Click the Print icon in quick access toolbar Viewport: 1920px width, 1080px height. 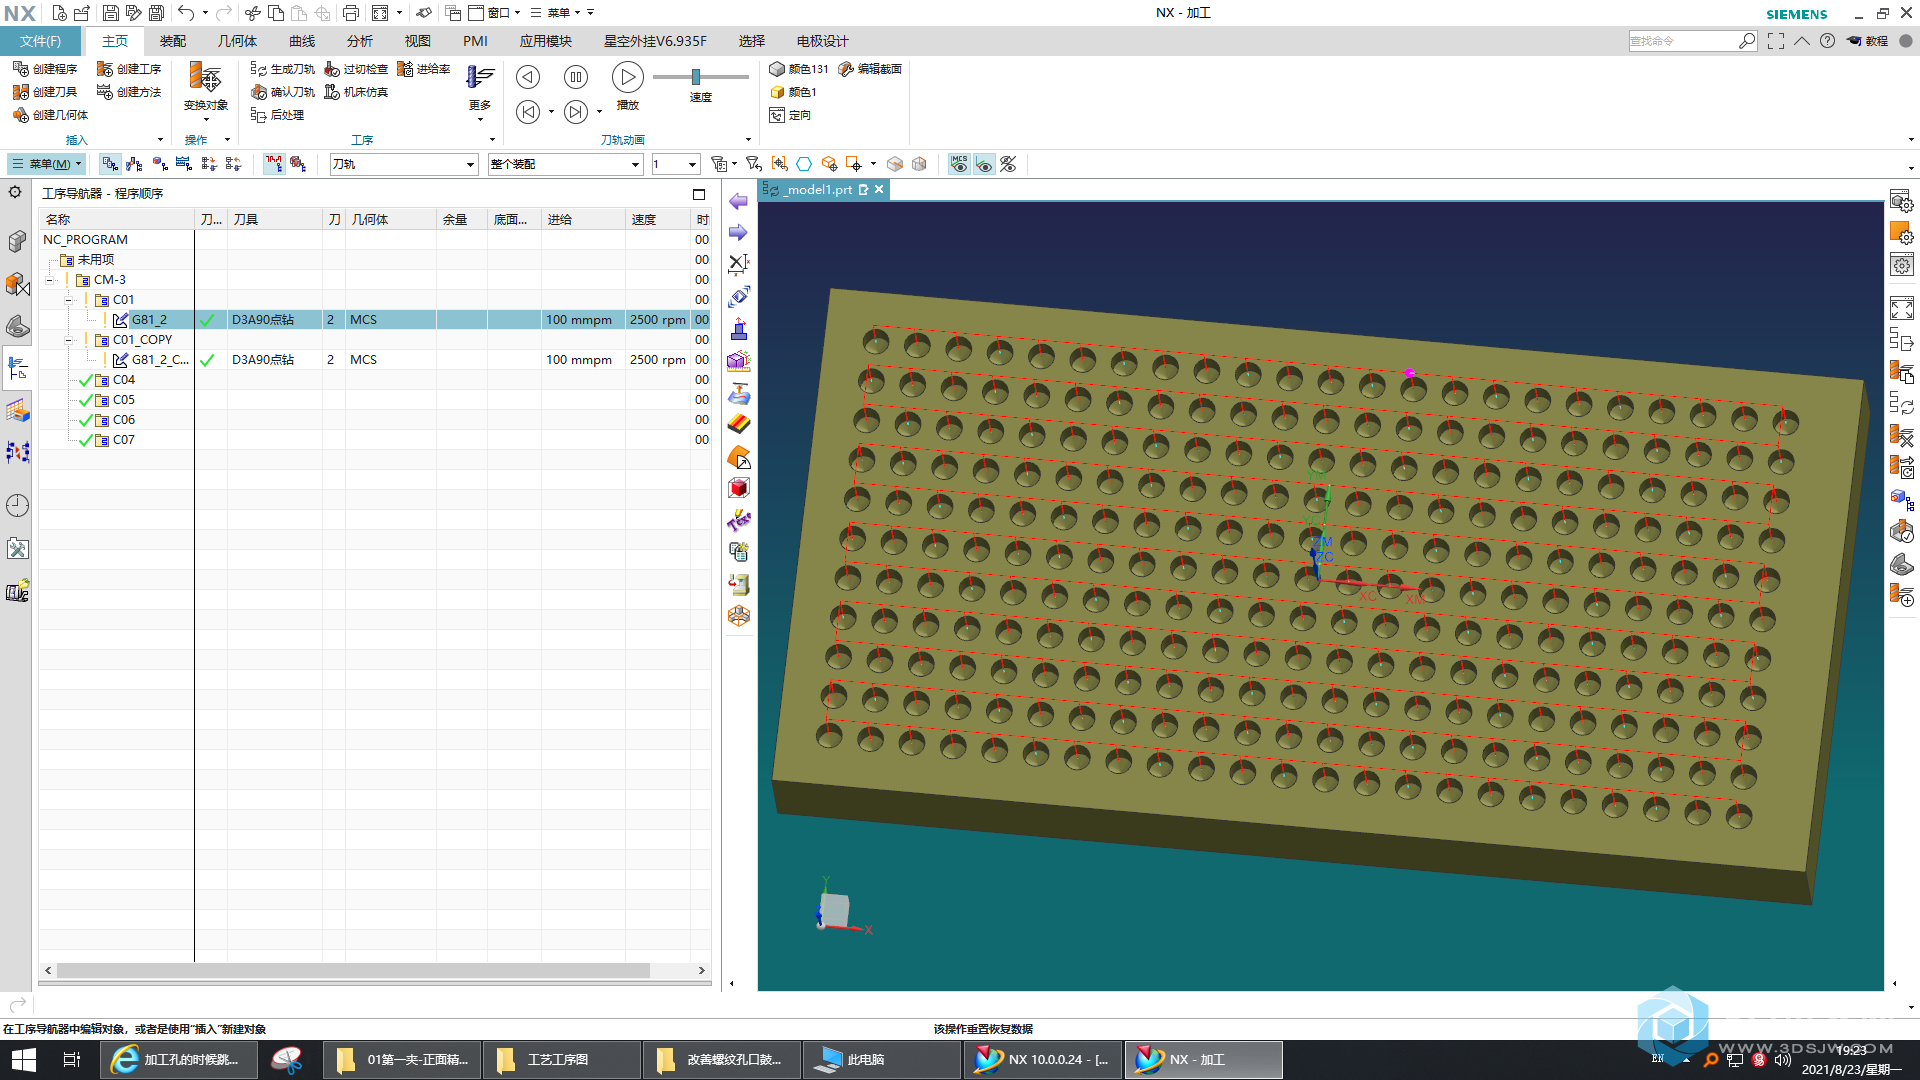(351, 13)
